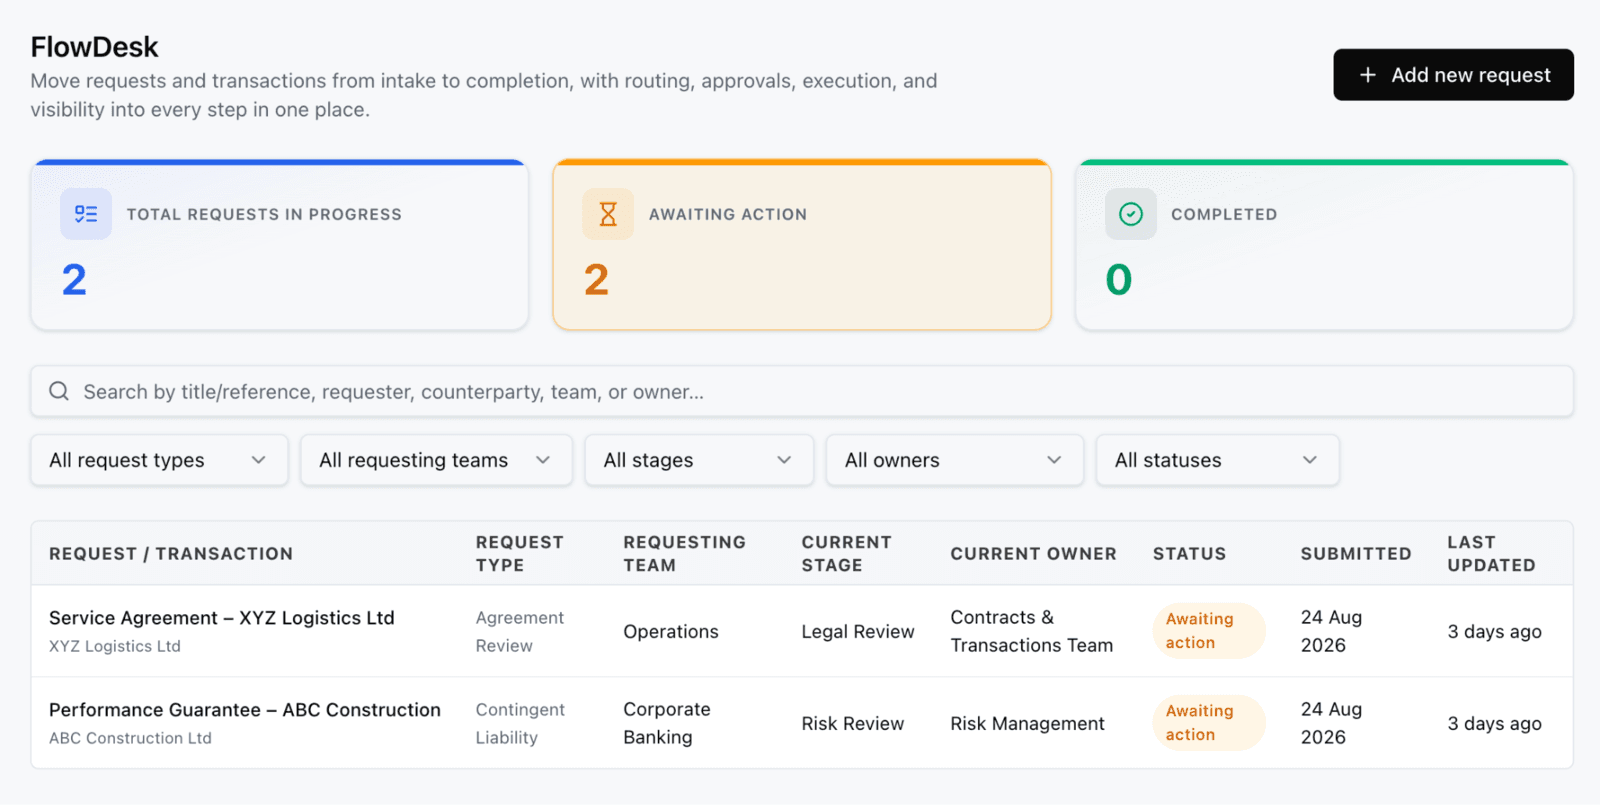Click the Request Type column header
This screenshot has width=1600, height=805.
coord(520,554)
